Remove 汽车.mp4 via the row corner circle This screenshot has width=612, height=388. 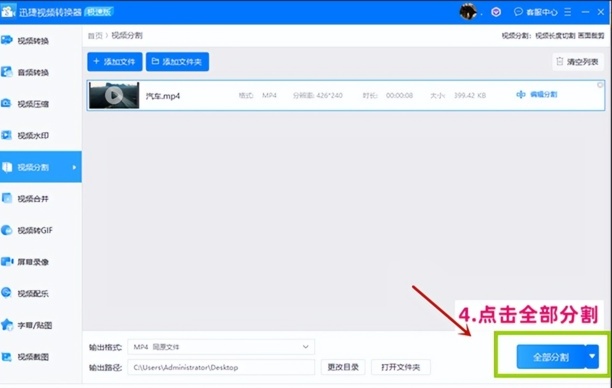point(600,85)
